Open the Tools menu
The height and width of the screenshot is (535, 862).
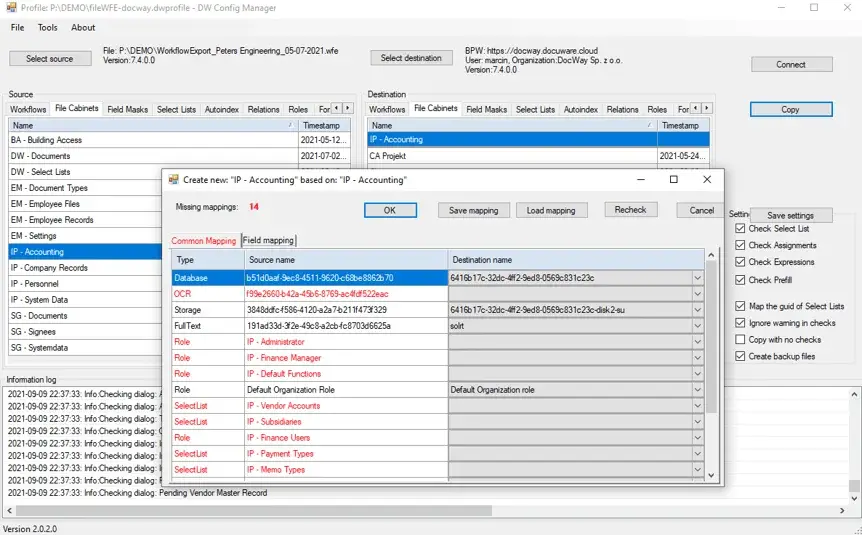tap(48, 27)
